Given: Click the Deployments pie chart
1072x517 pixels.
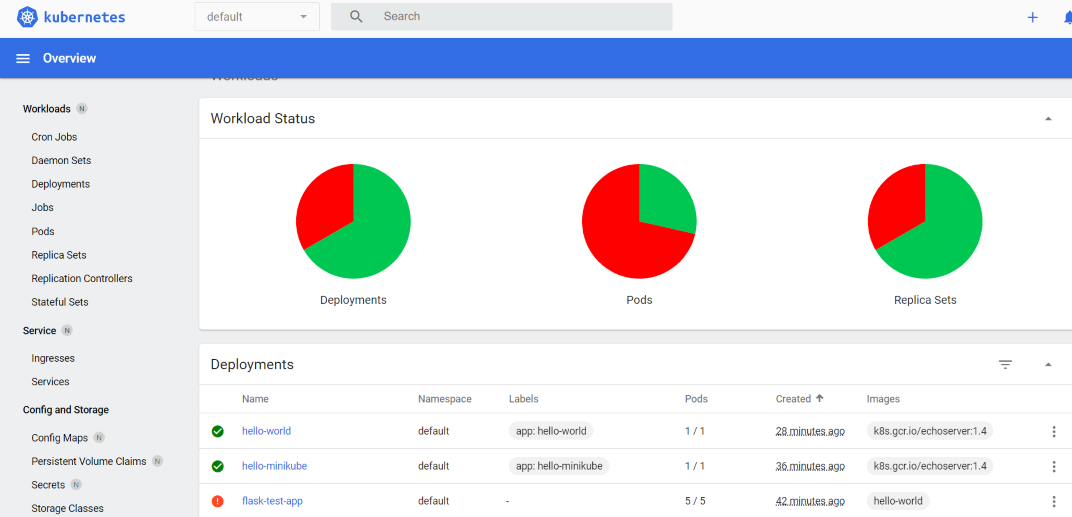Looking at the screenshot, I should point(353,221).
